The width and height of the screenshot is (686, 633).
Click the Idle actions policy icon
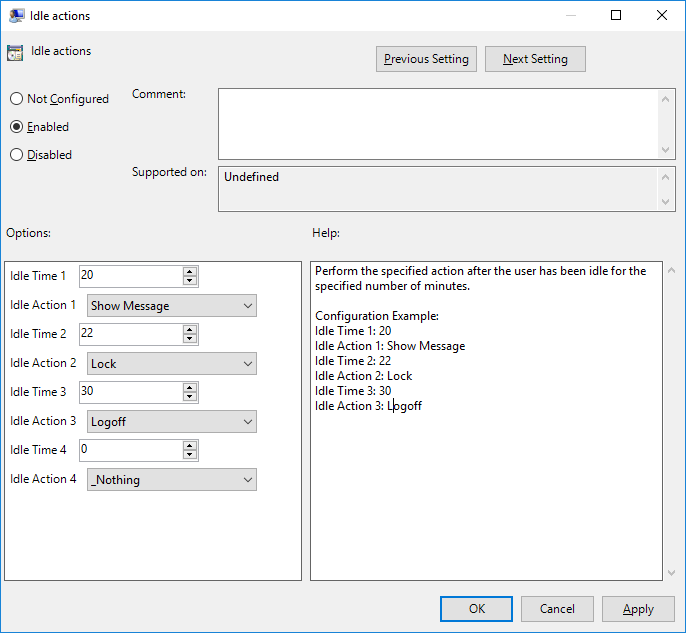(x=15, y=53)
